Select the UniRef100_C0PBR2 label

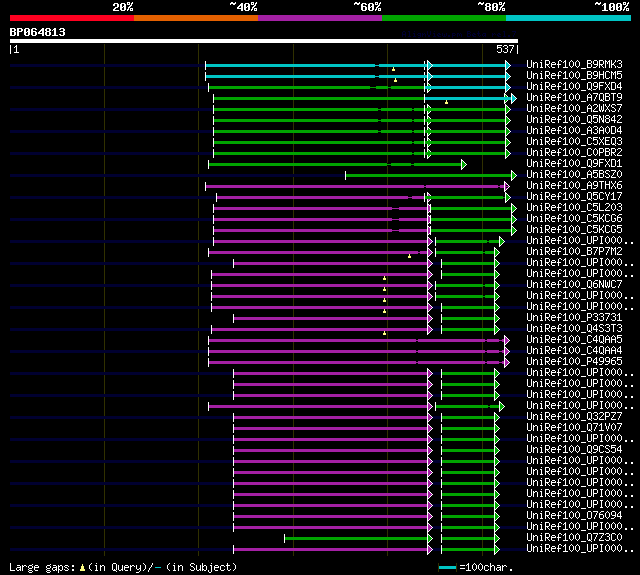coord(574,153)
